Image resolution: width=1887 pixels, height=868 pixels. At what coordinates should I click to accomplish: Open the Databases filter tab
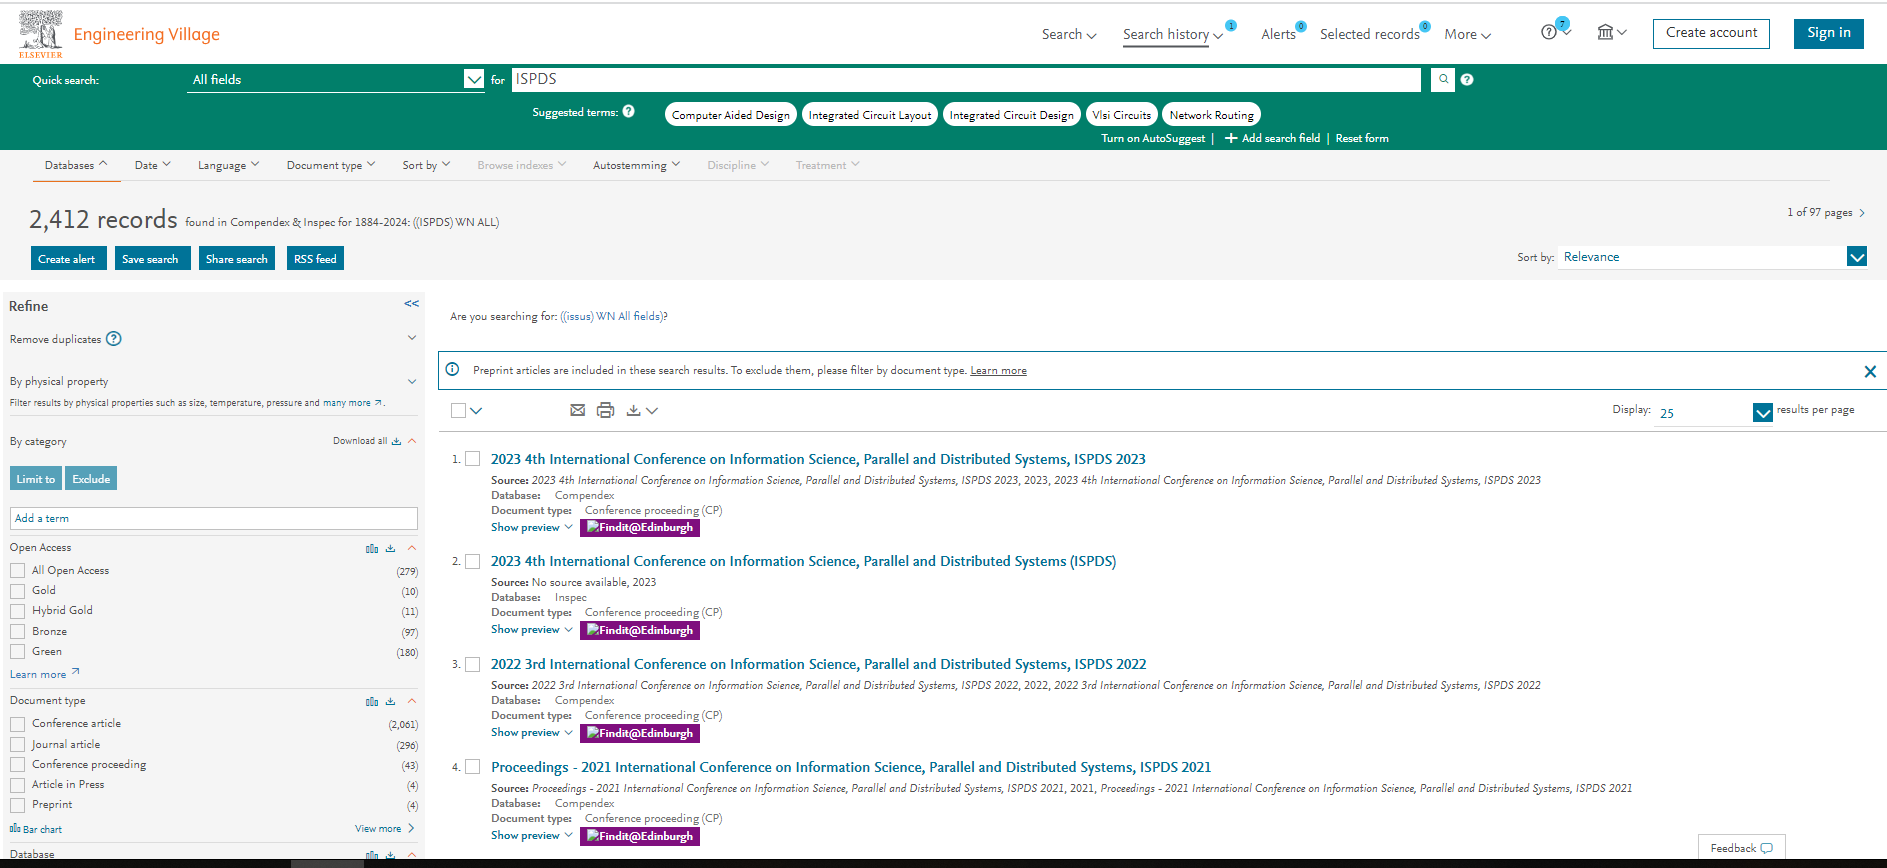pos(76,165)
